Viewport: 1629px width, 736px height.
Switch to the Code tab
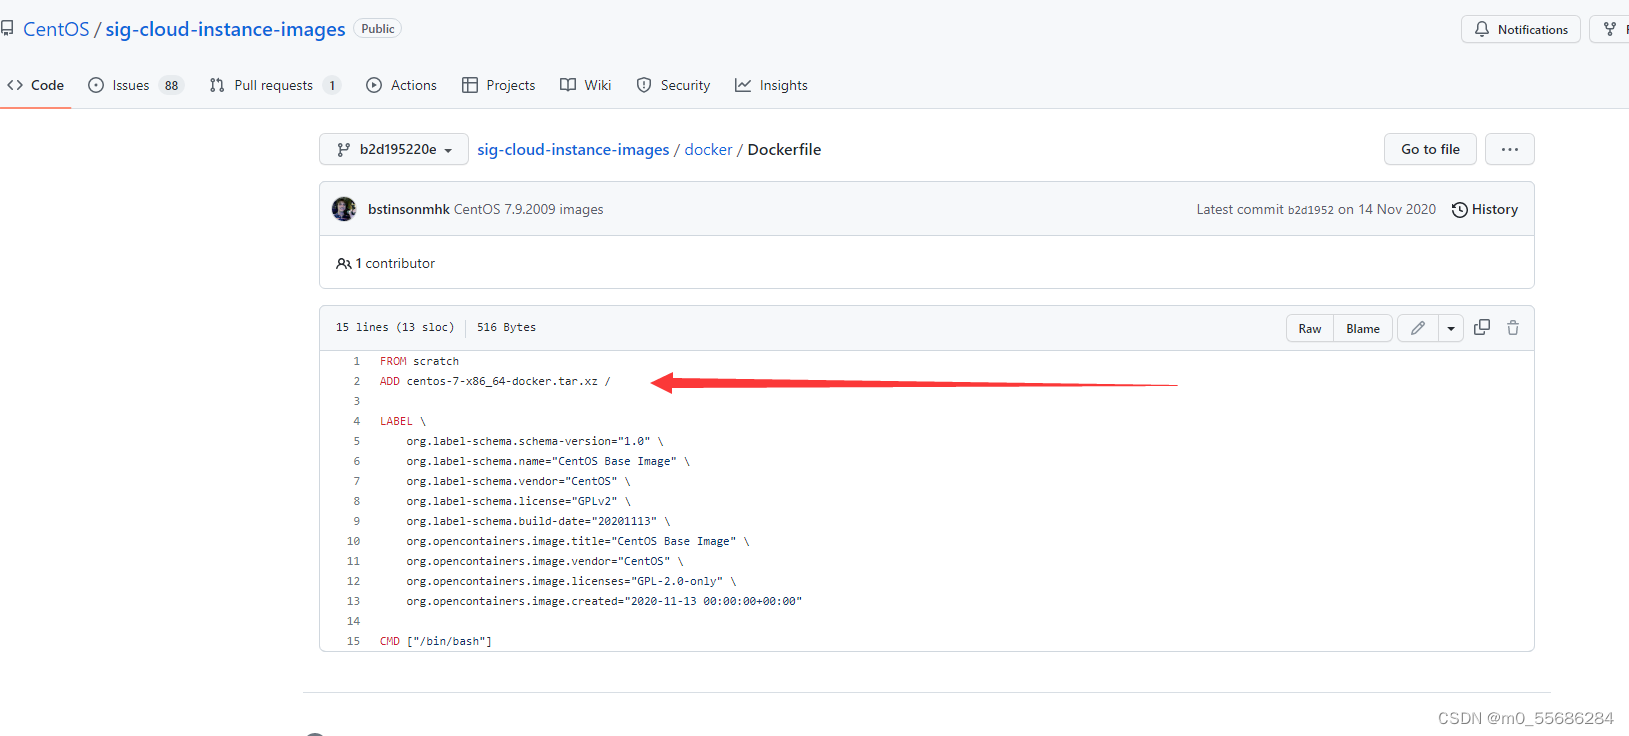coord(36,85)
